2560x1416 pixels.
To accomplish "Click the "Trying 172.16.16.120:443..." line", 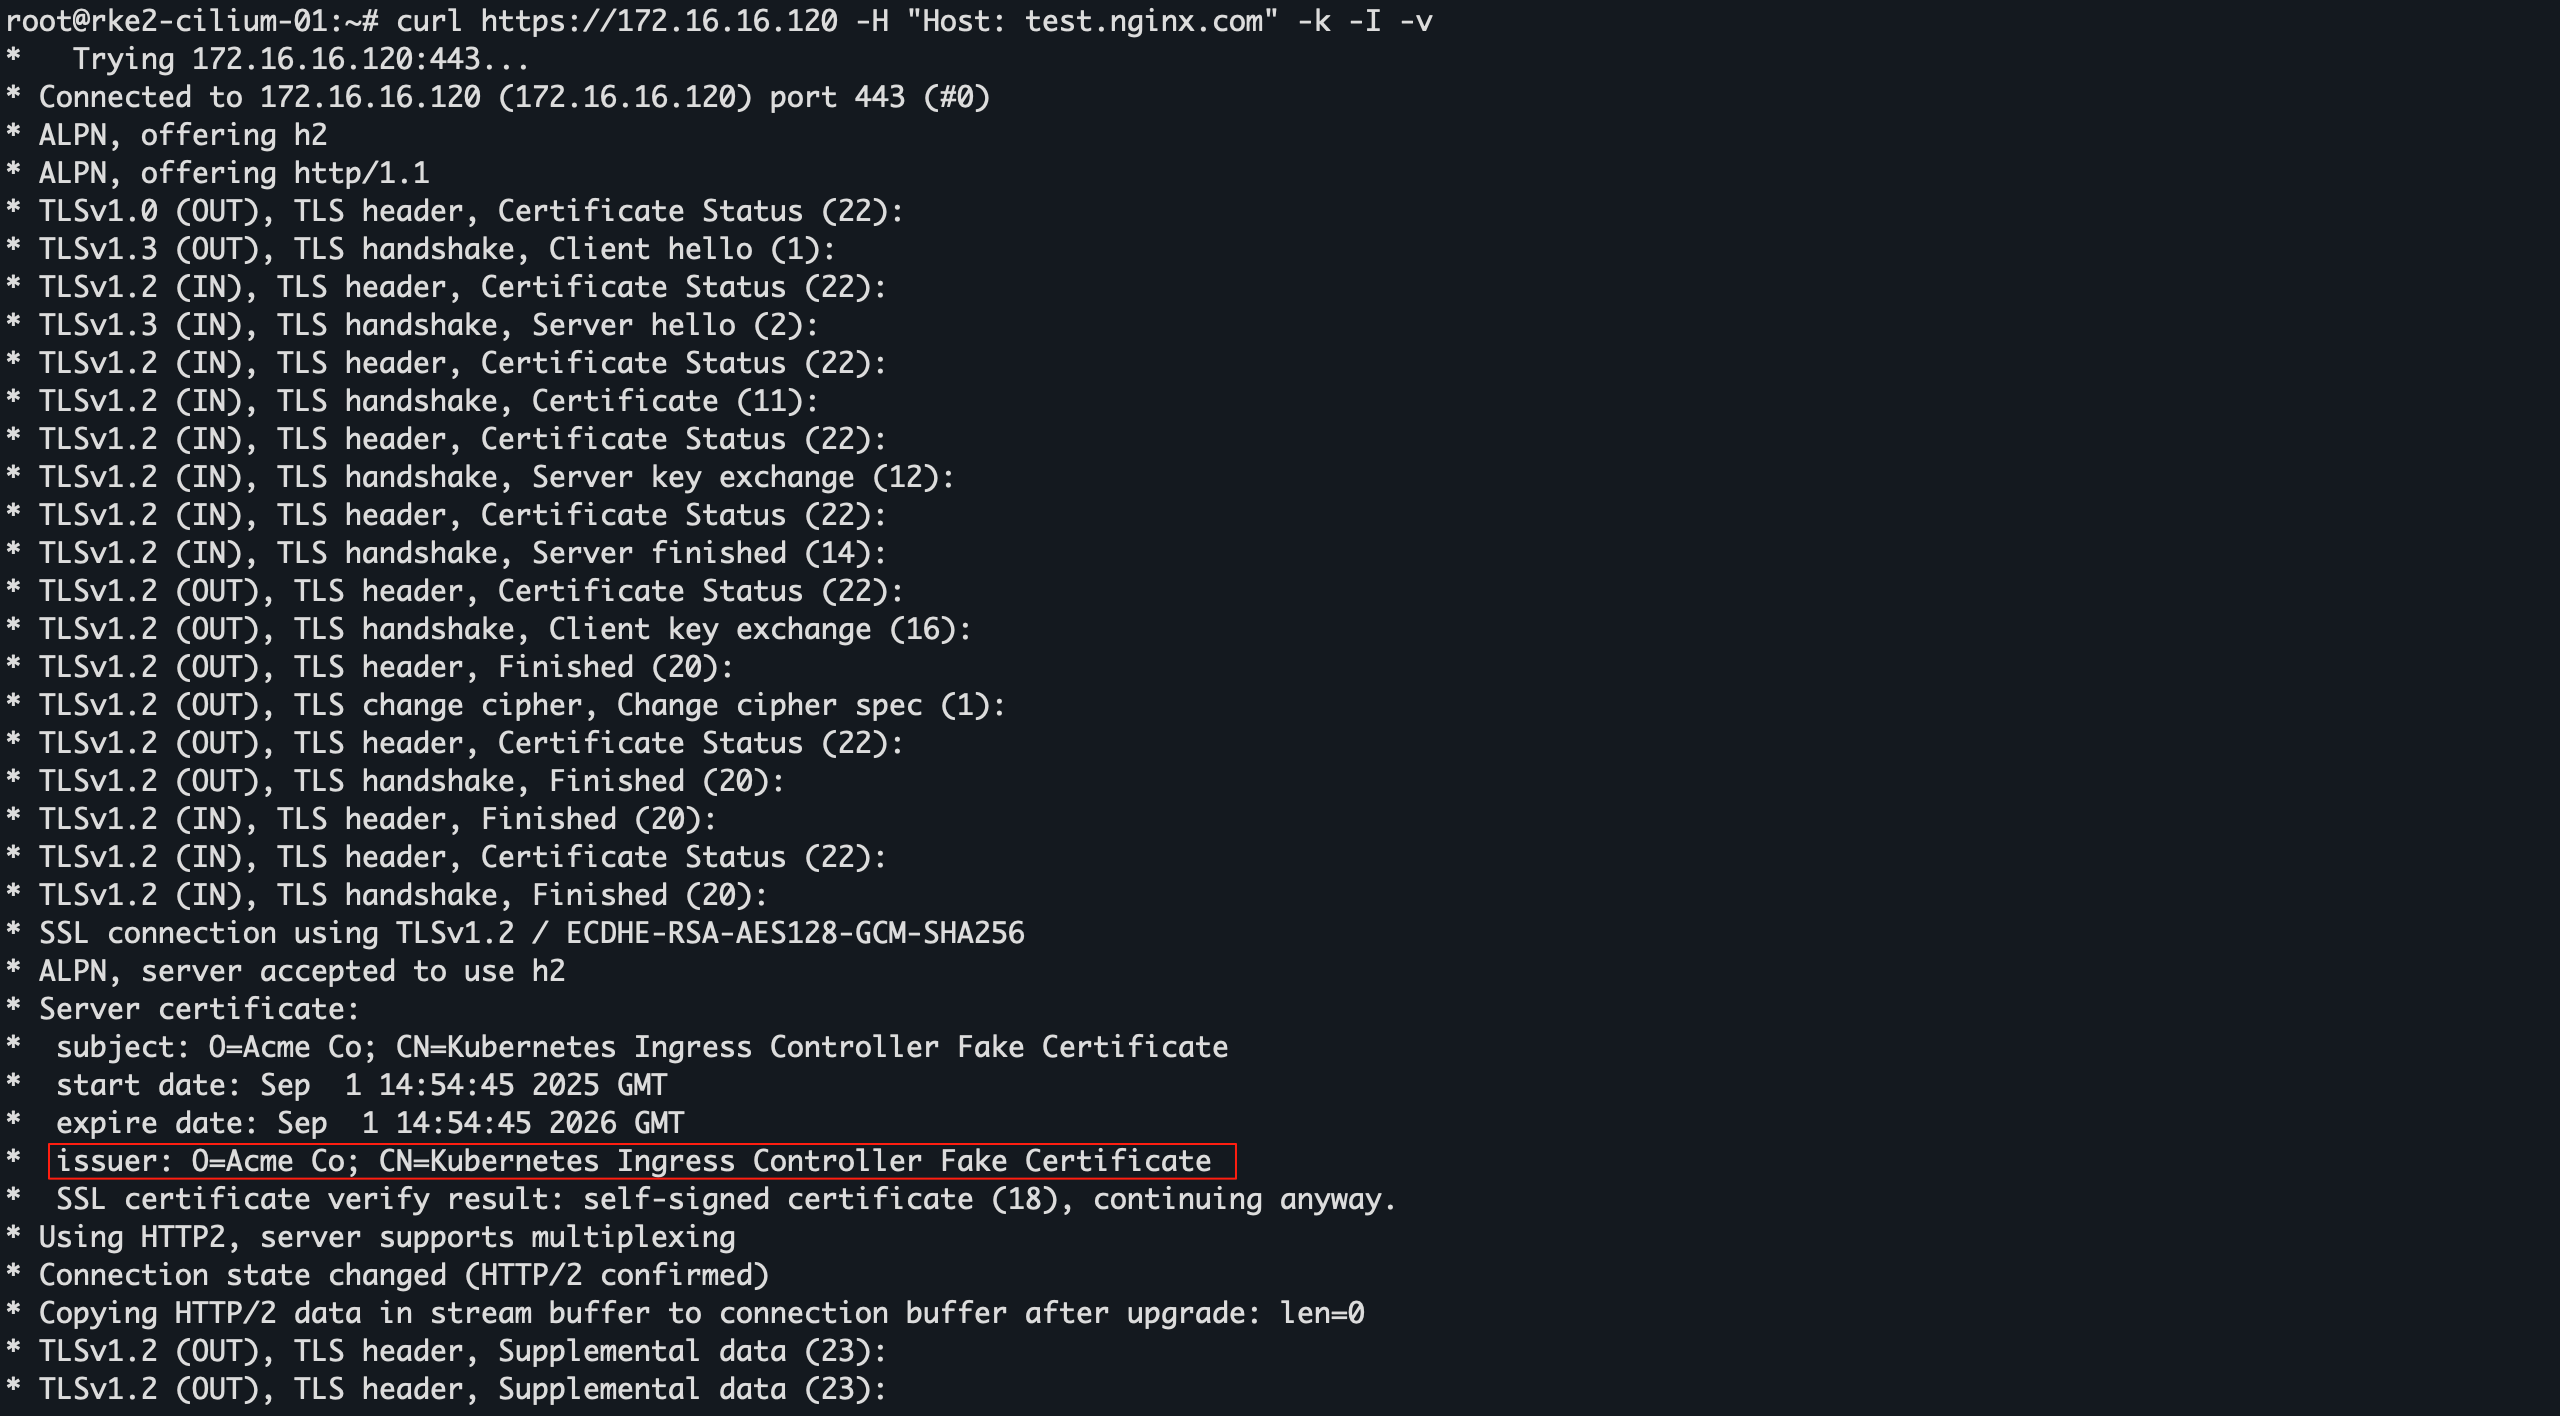I will click(300, 59).
